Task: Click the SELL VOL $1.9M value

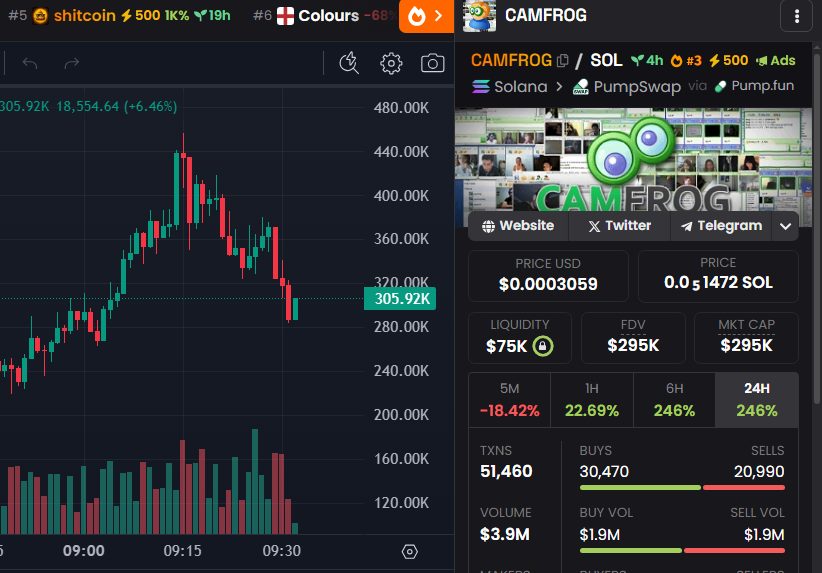Action: point(764,535)
